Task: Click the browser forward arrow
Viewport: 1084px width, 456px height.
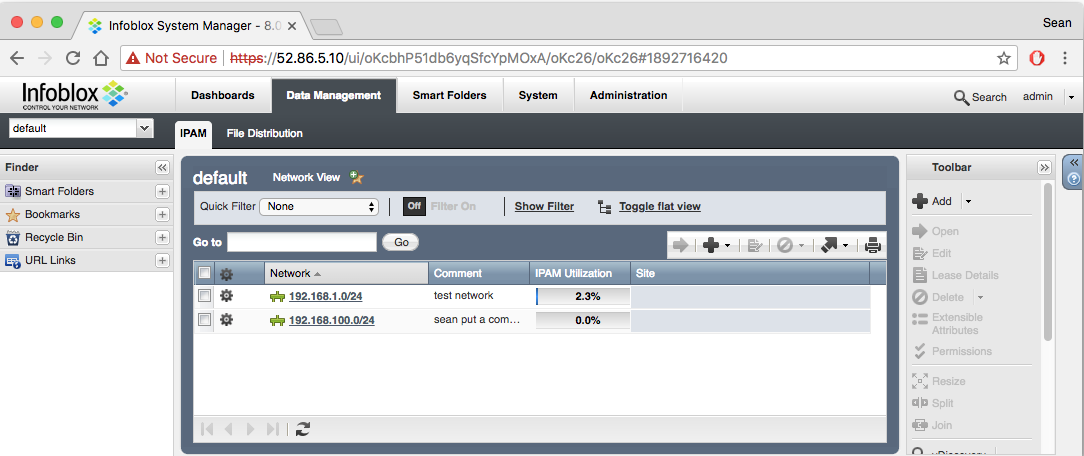Action: tap(45, 58)
